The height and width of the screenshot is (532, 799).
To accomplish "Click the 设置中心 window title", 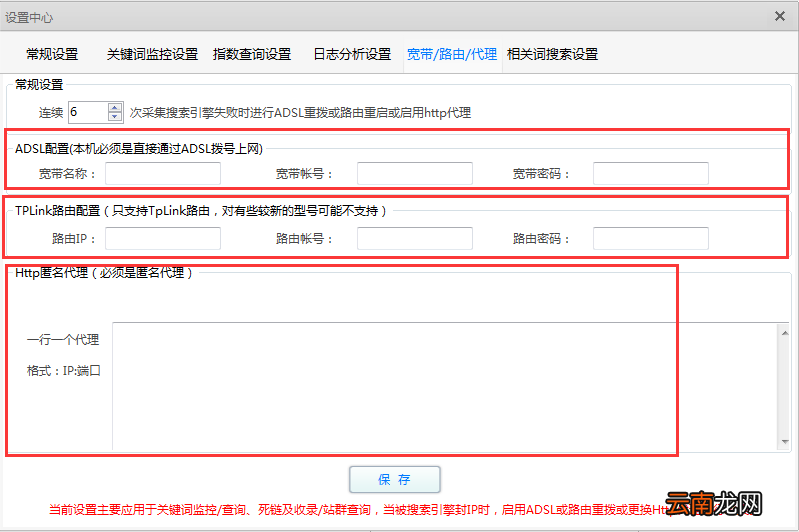I will click(x=29, y=17).
